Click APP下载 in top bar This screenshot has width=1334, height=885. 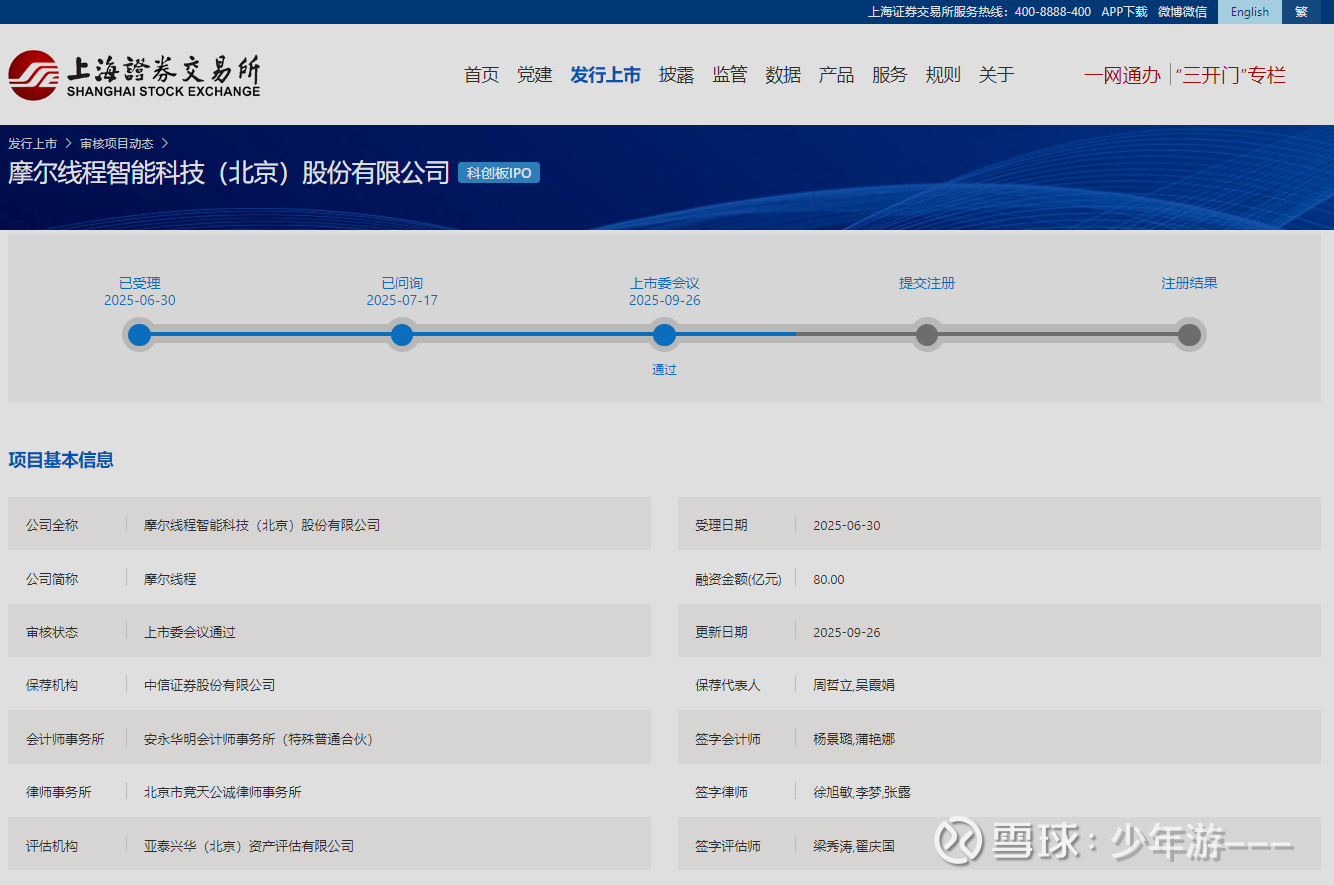click(x=1124, y=12)
